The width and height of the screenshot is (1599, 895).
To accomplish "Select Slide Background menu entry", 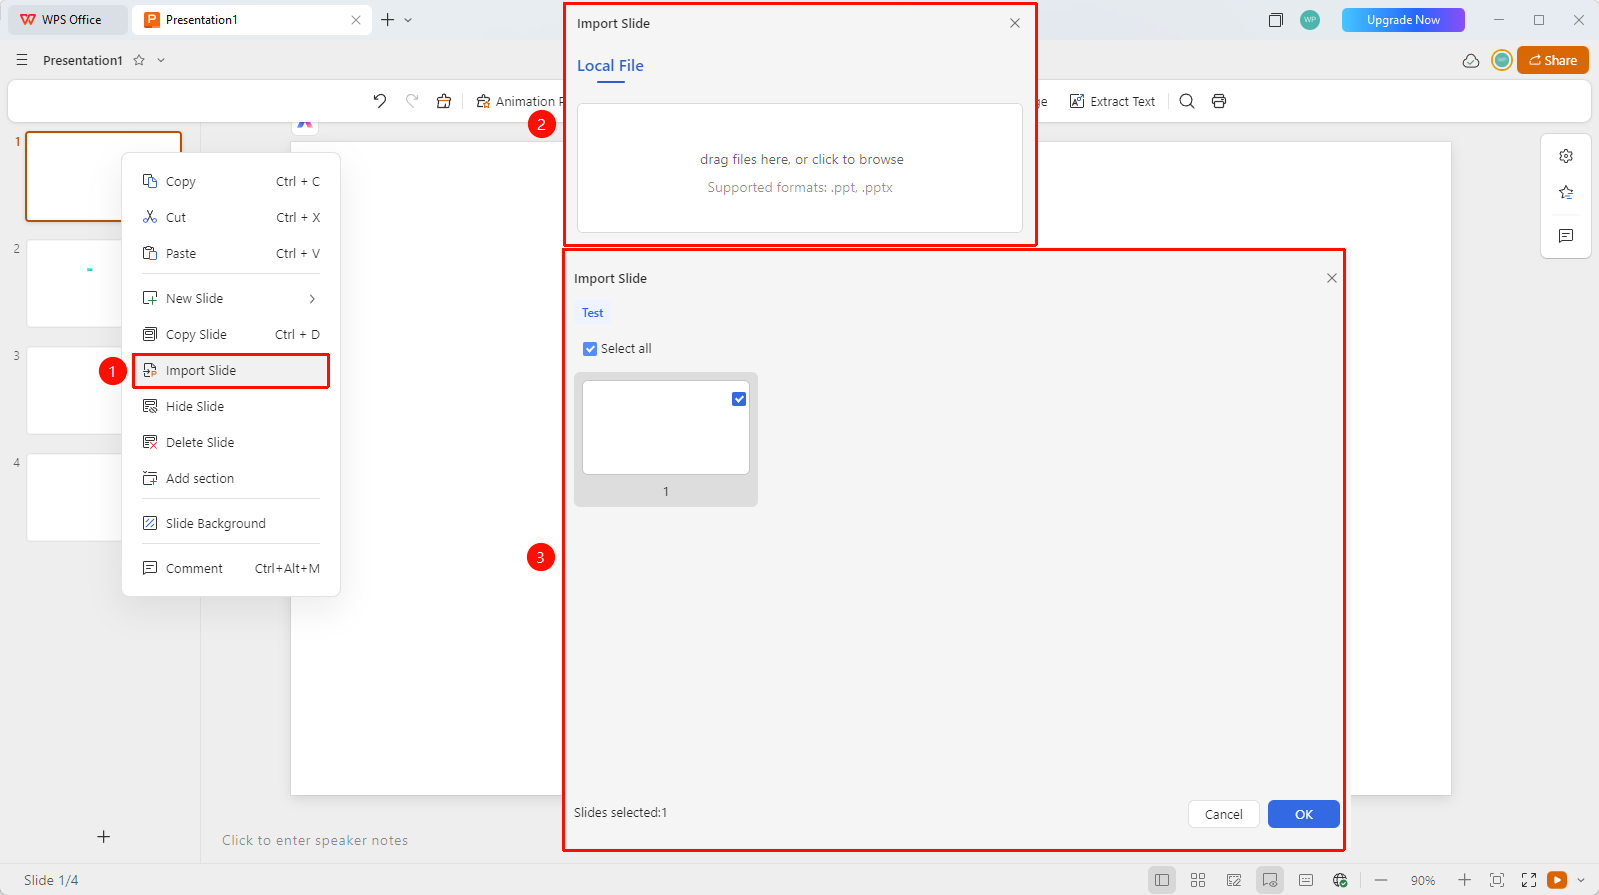I will 231,524.
